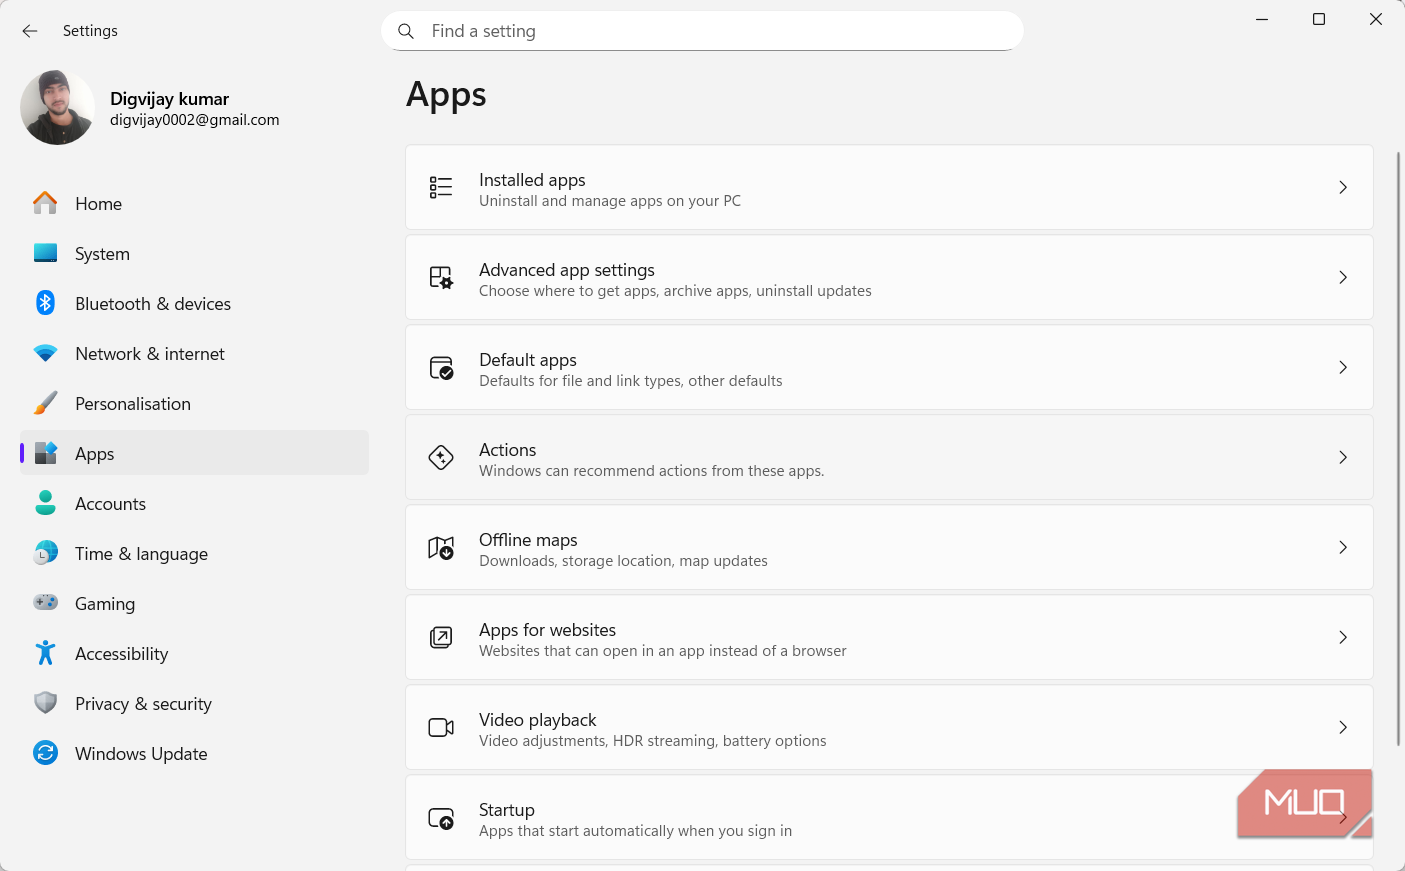Click the Video playback camera icon

[441, 727]
